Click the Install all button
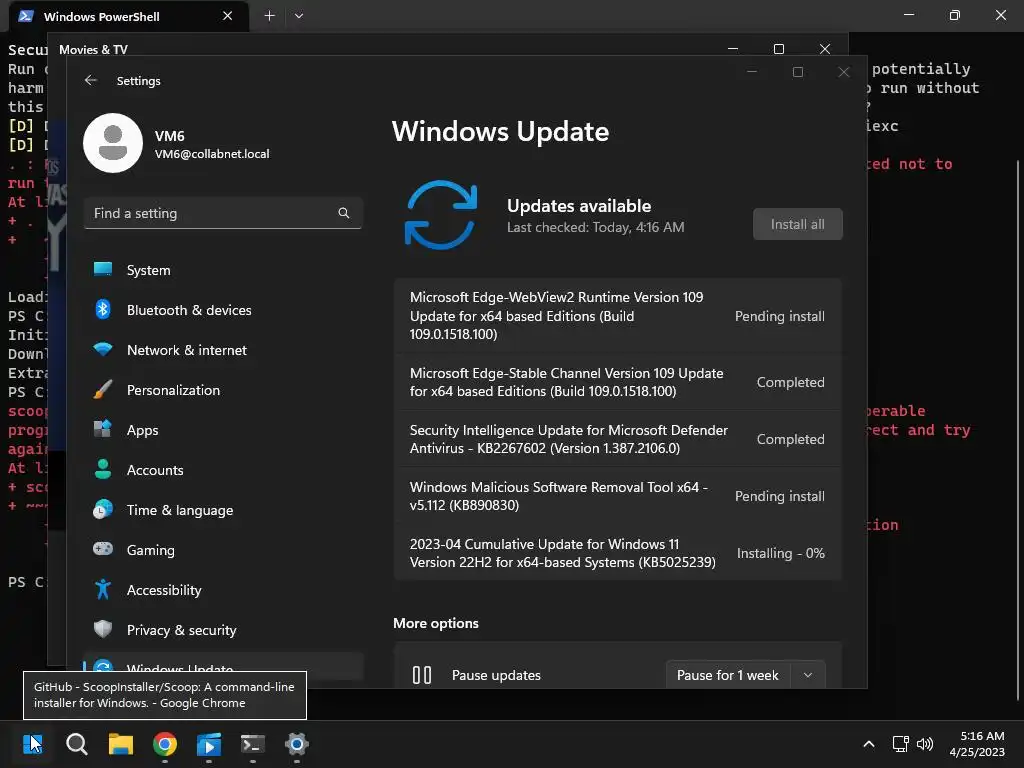Screen dimensions: 1024x768 (797, 224)
